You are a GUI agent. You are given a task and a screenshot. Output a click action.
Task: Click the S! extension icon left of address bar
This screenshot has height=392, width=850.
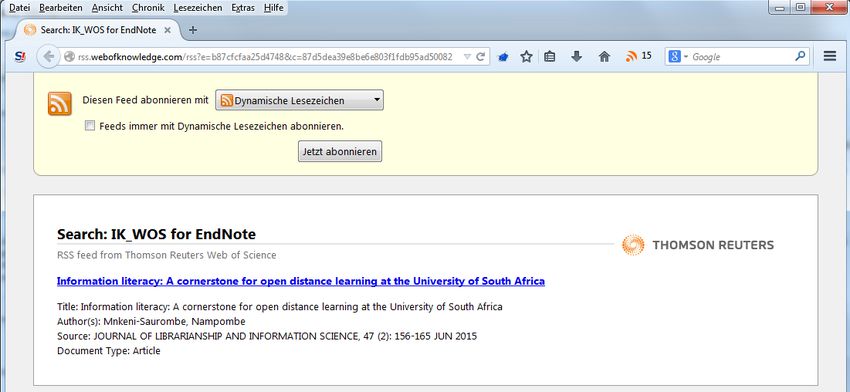[20, 56]
